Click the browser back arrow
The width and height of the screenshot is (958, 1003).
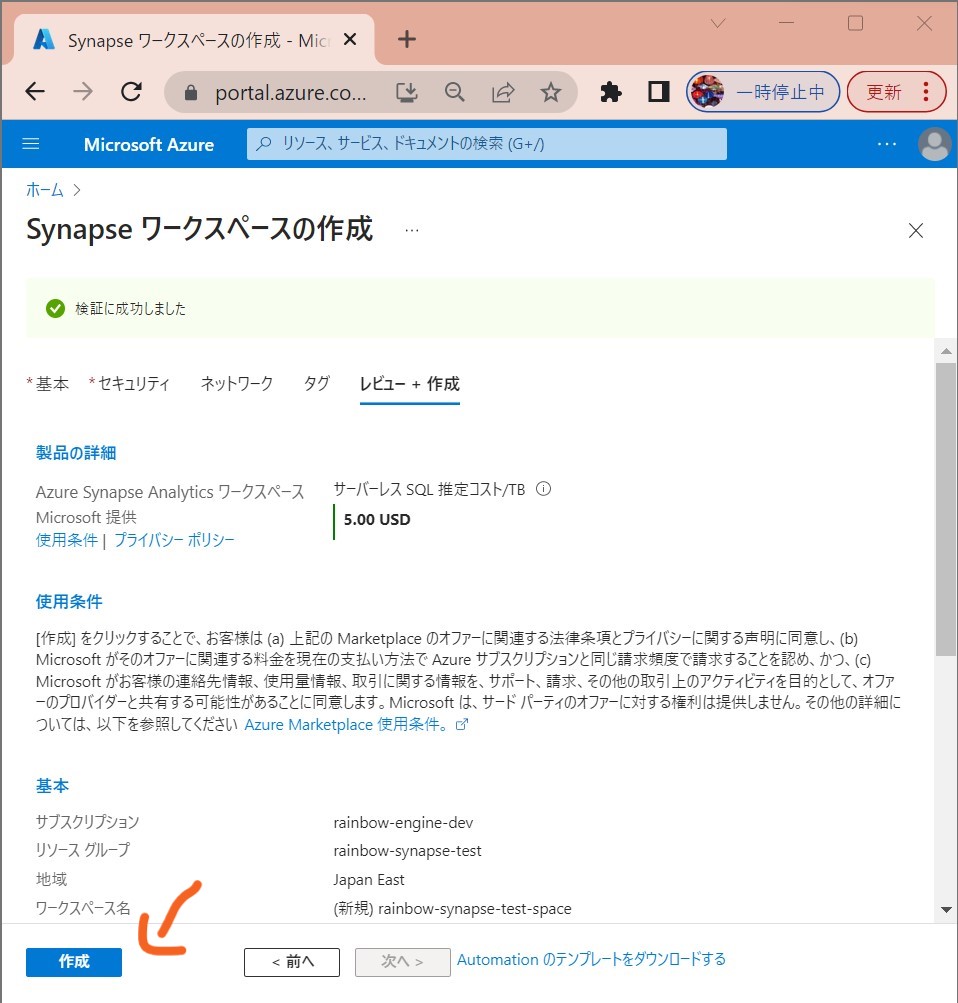click(x=35, y=92)
